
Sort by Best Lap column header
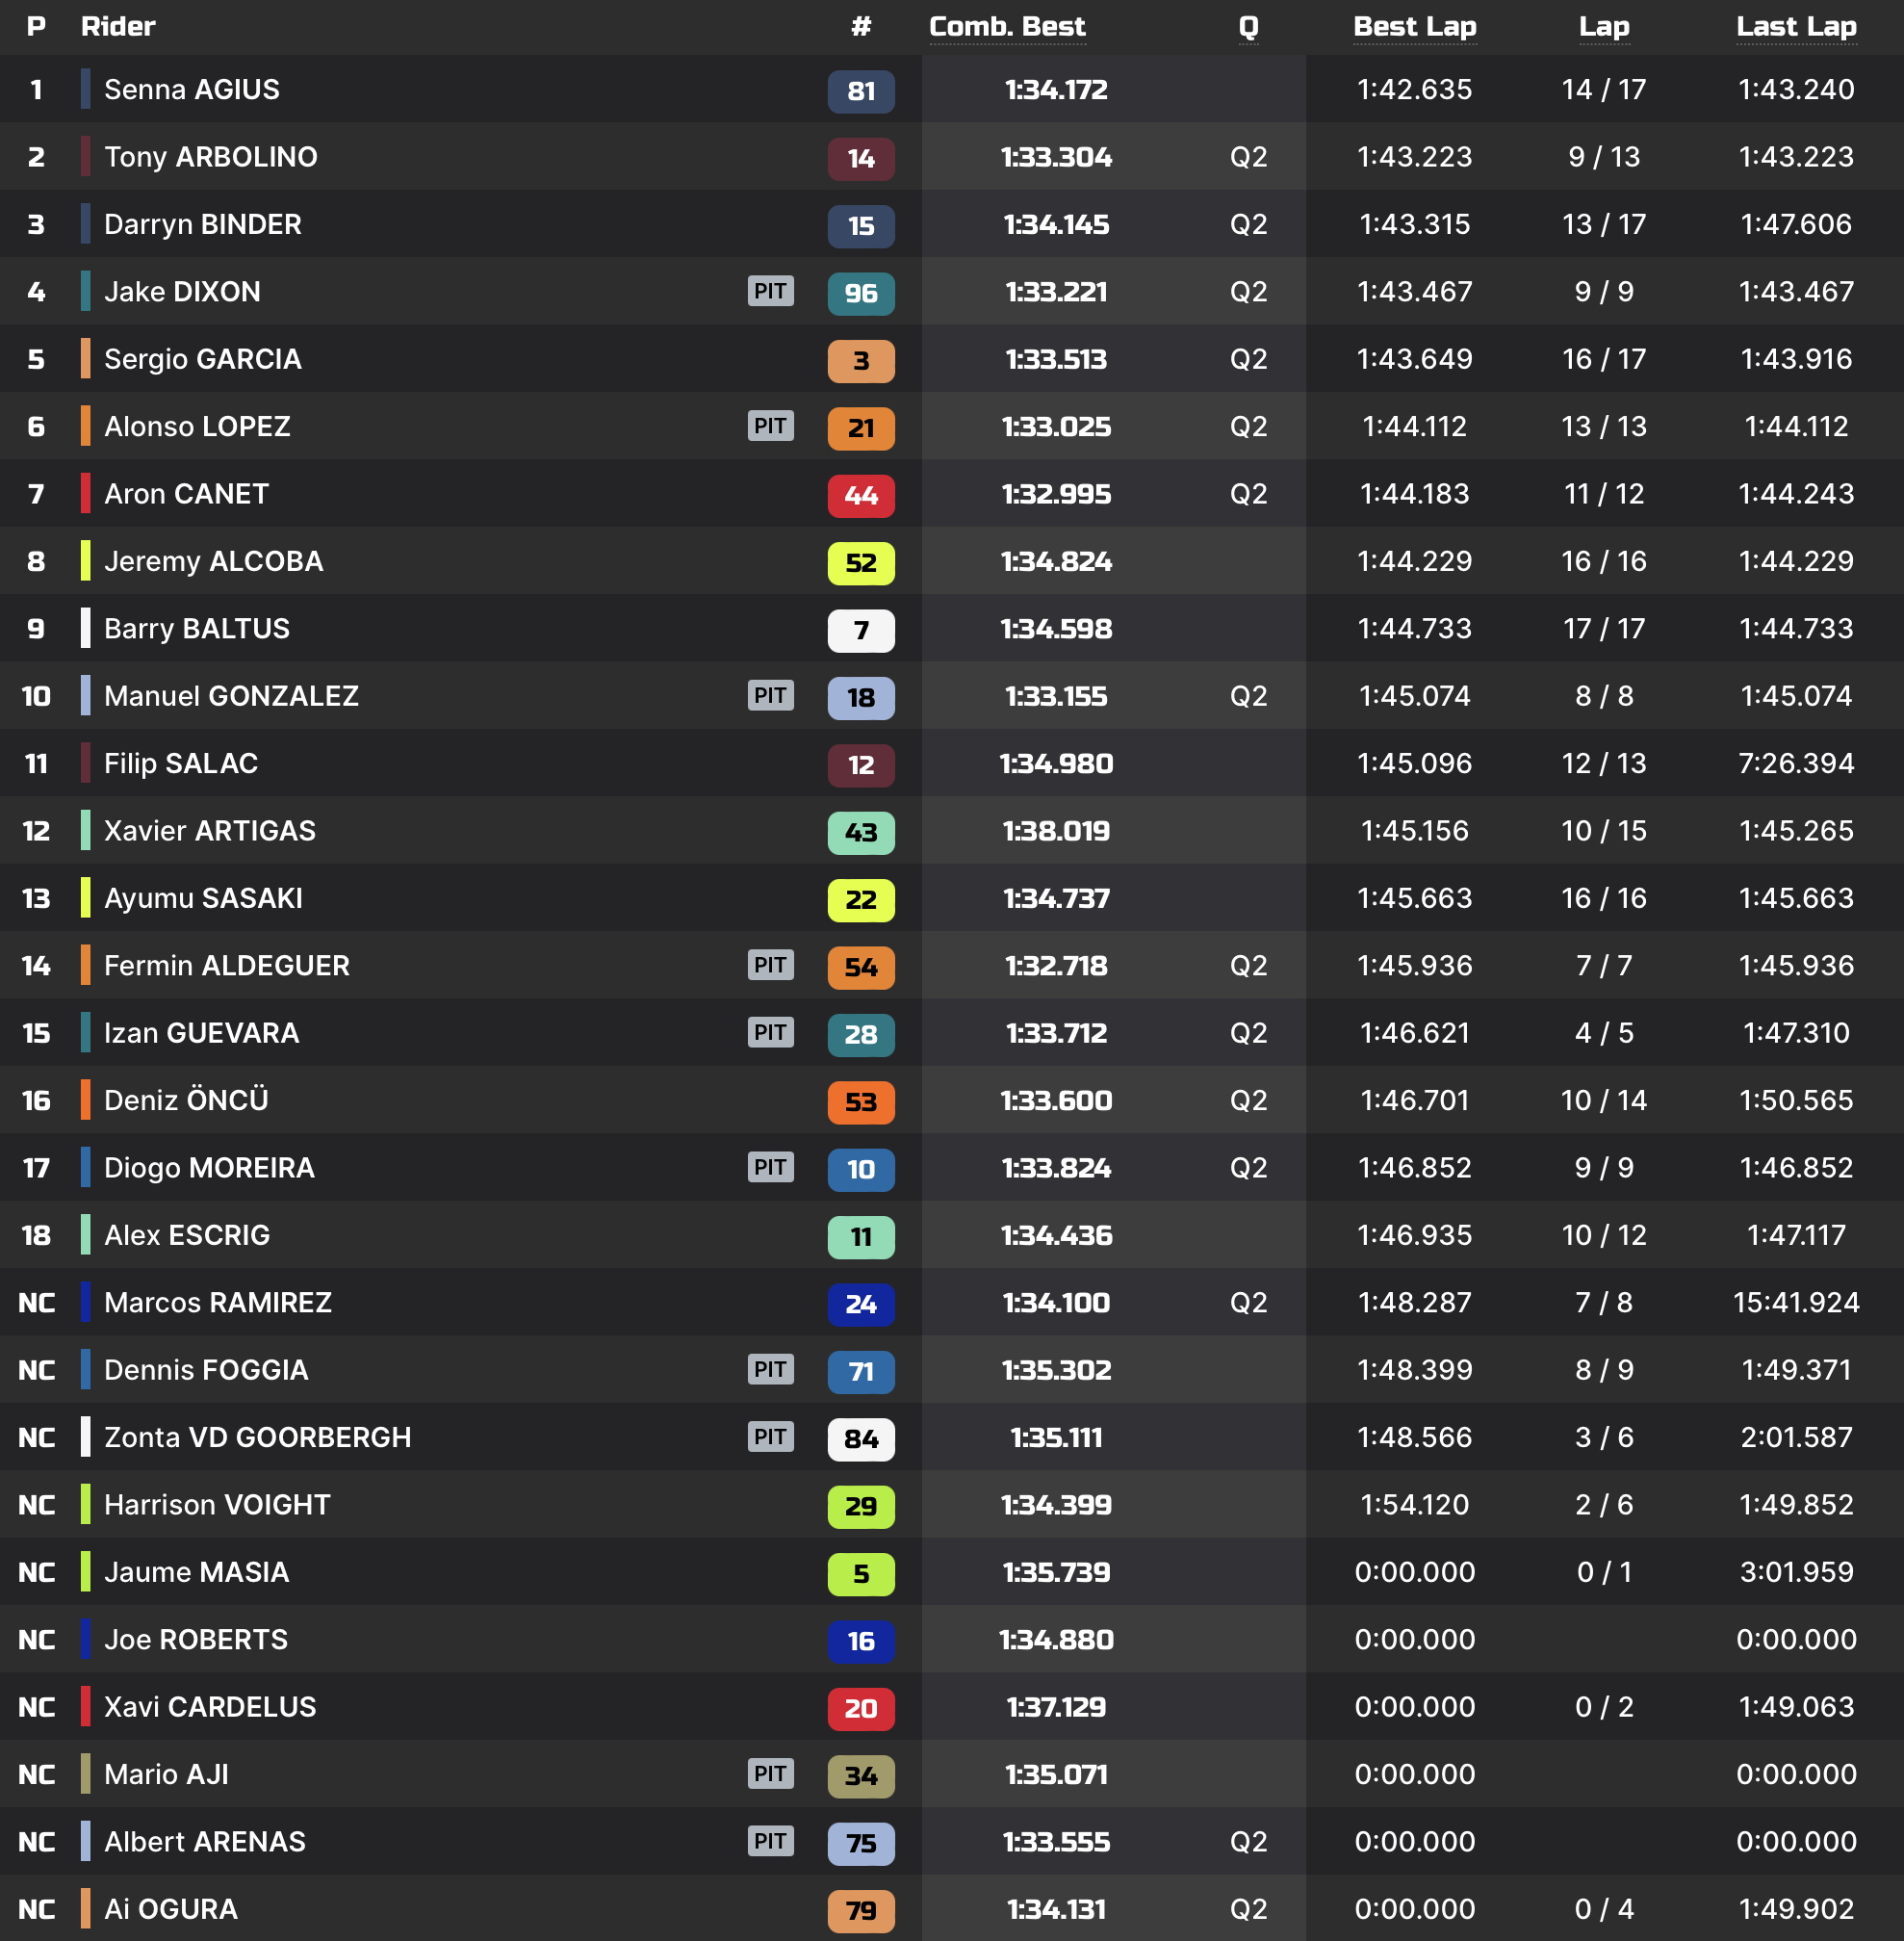pyautogui.click(x=1414, y=27)
